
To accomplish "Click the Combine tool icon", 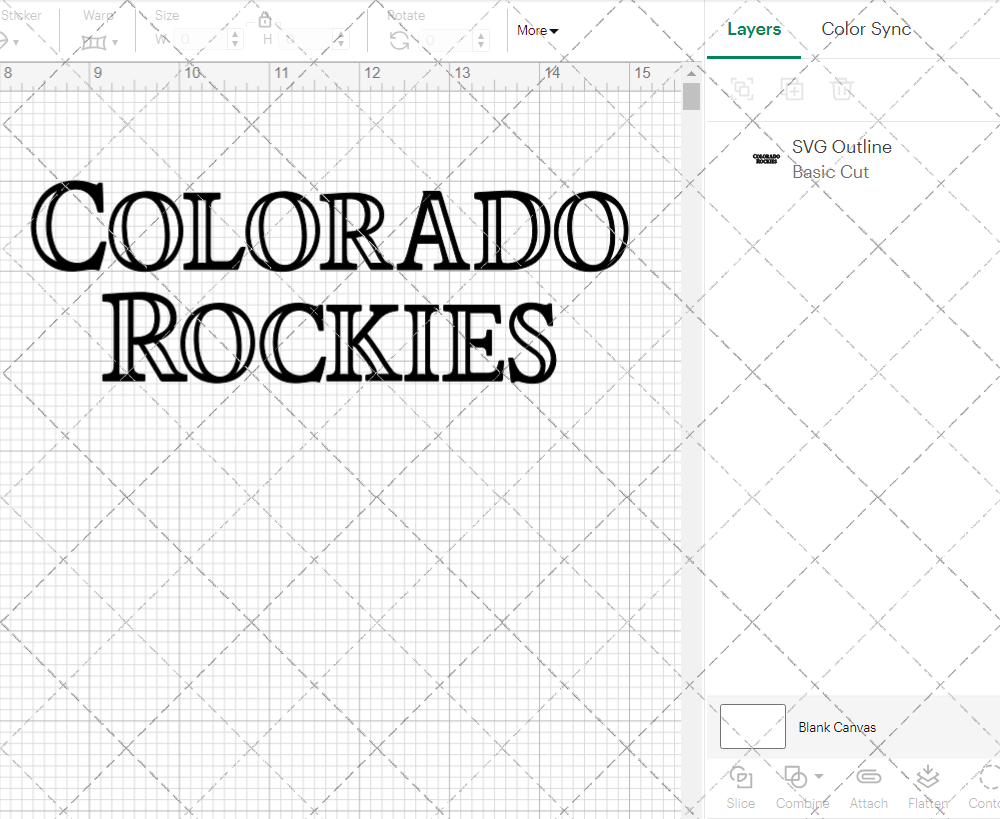I will 795,778.
